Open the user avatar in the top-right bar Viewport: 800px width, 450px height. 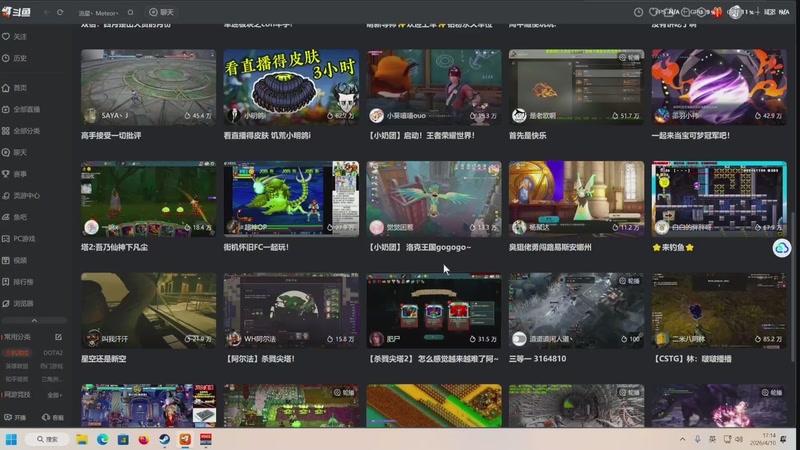pos(735,12)
